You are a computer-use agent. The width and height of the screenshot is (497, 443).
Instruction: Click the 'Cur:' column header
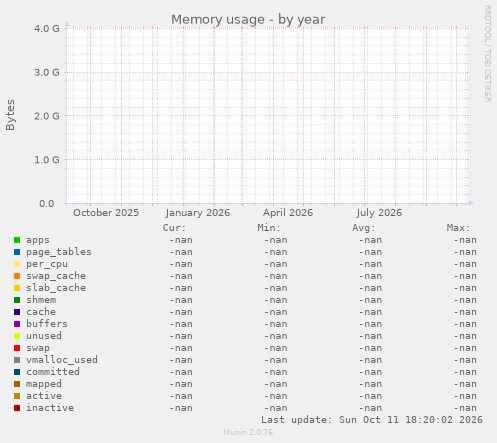tap(174, 228)
